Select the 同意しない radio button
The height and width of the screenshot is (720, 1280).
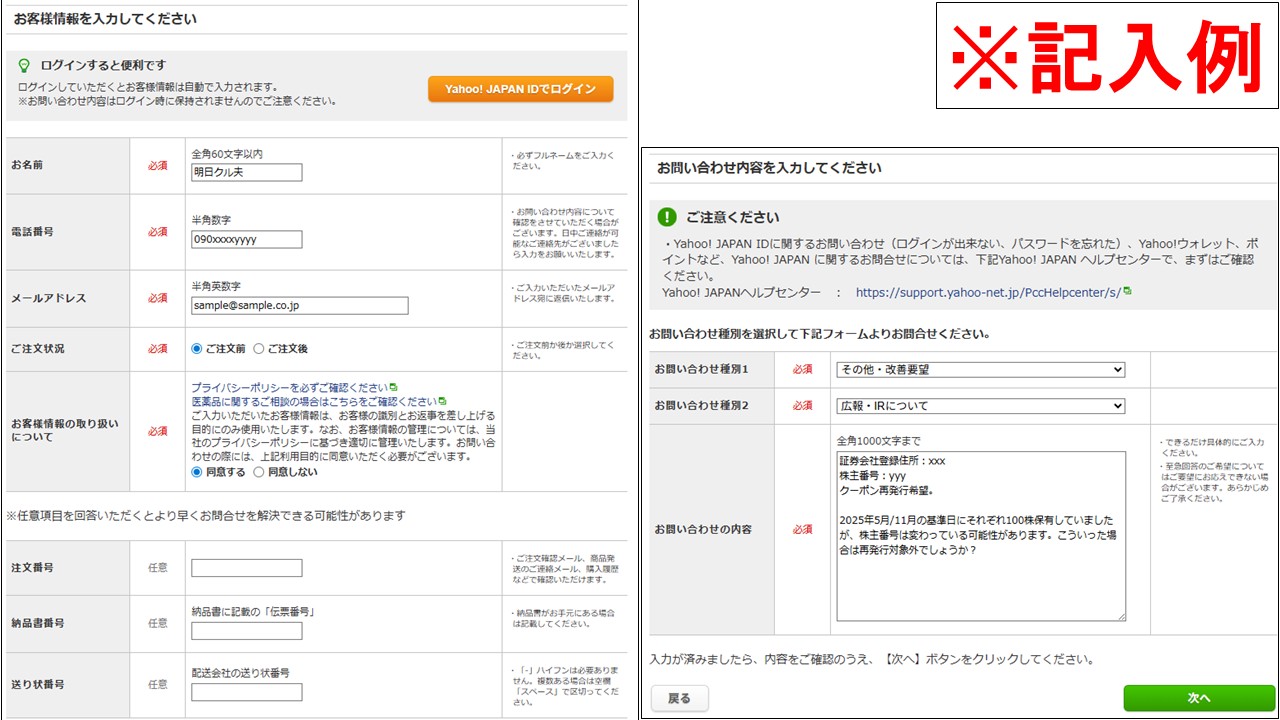(x=259, y=472)
